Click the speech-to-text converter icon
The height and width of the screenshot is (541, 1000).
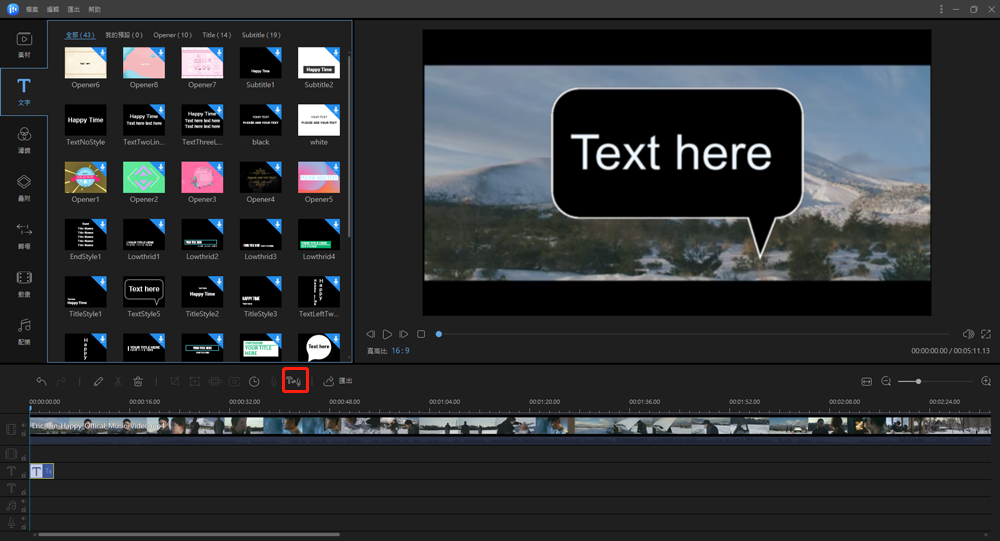tap(293, 381)
